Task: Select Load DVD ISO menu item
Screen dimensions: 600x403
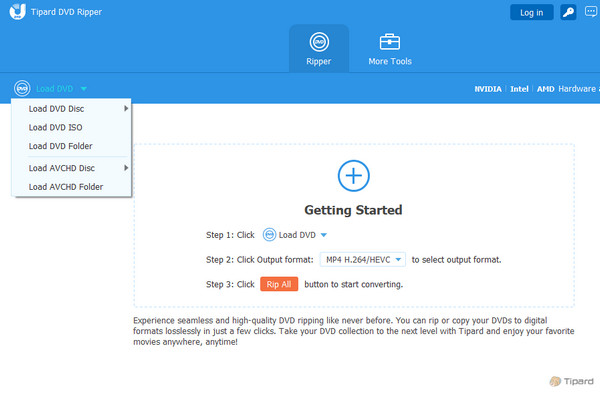Action: pyautogui.click(x=54, y=127)
